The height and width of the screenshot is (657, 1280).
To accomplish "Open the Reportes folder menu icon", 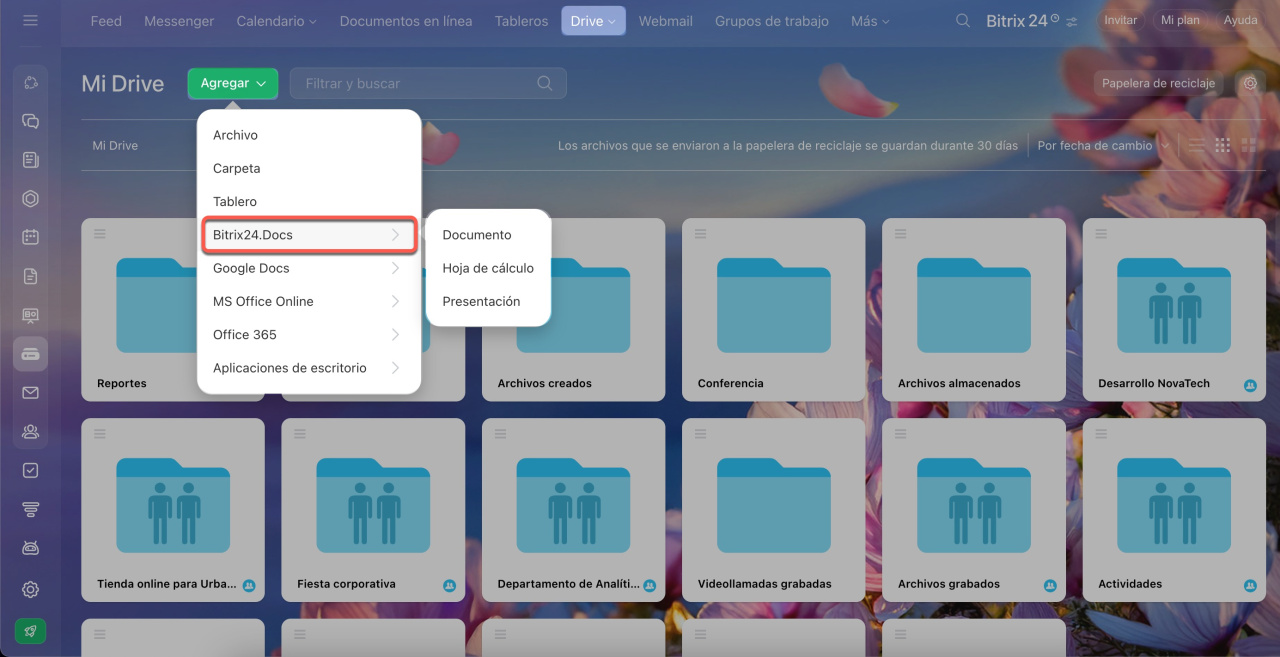I will [x=99, y=233].
